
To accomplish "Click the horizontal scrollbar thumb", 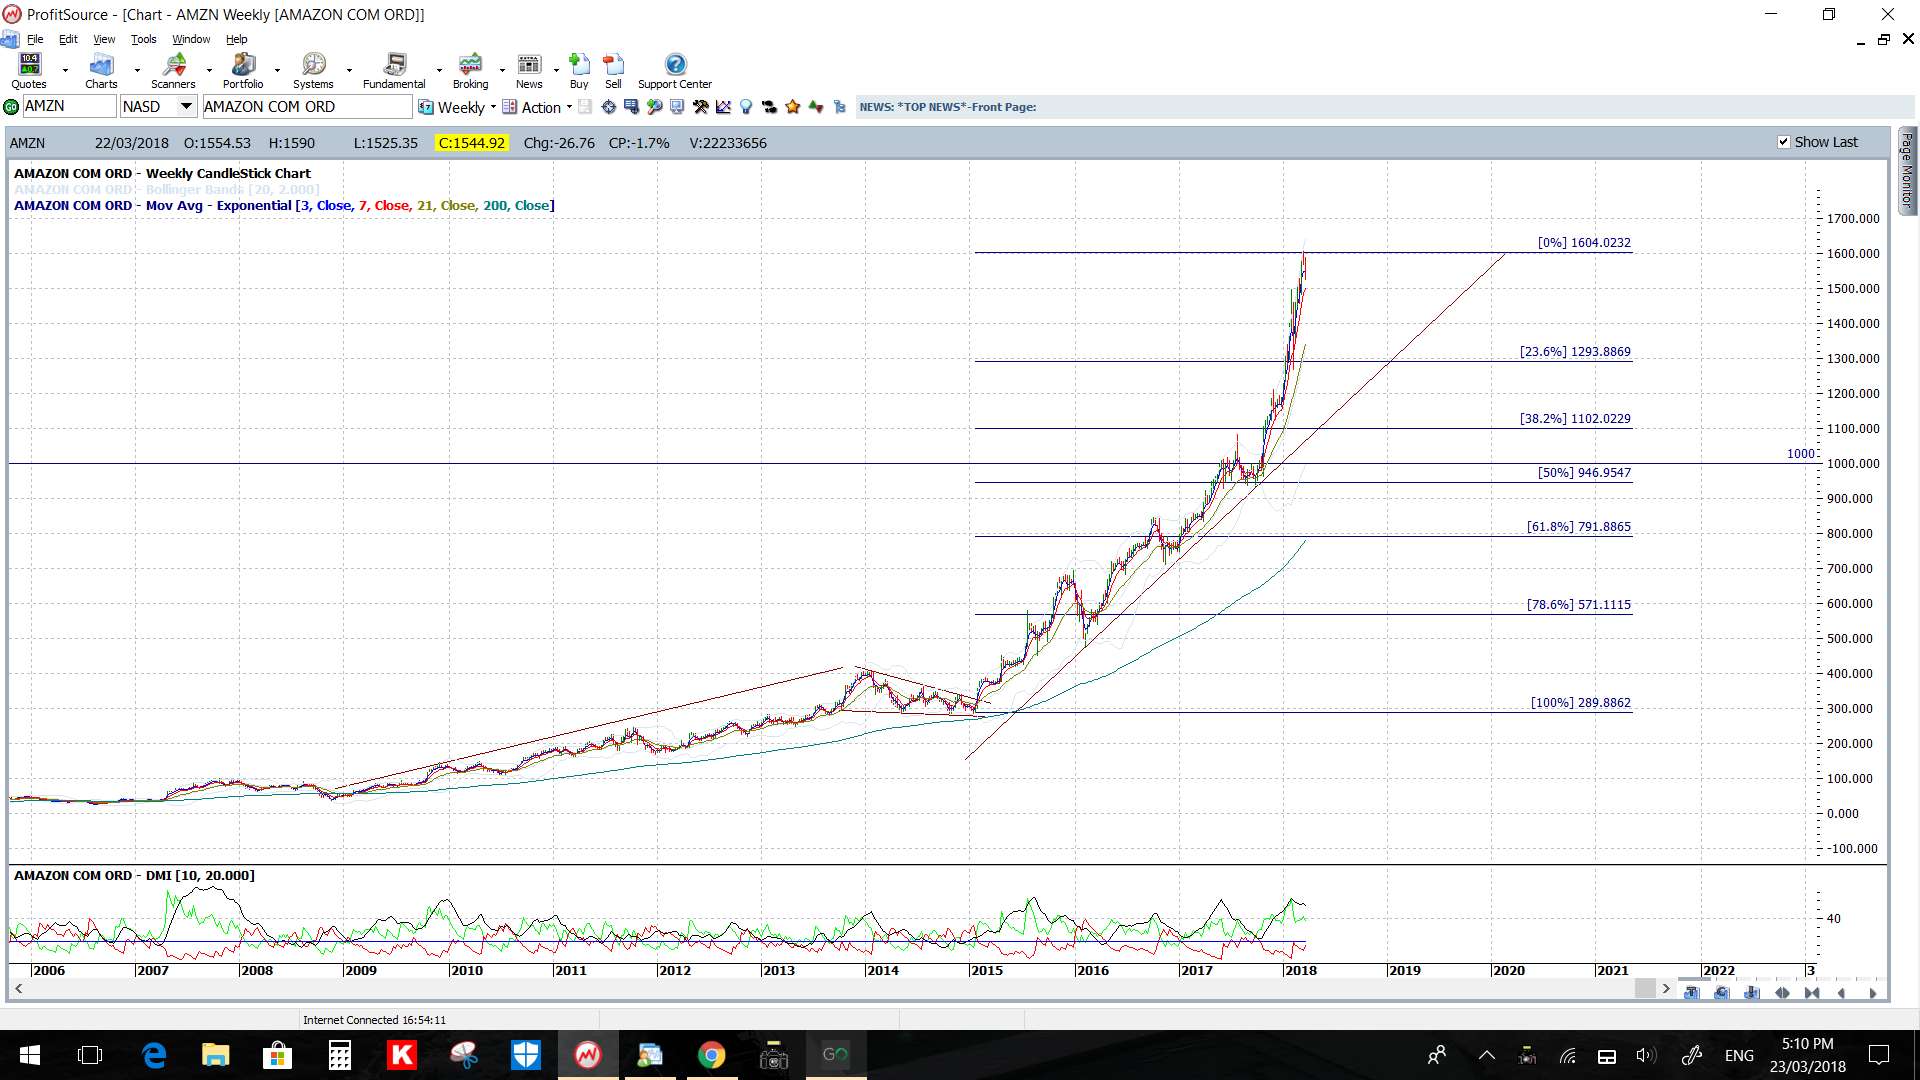I will 1645,989.
